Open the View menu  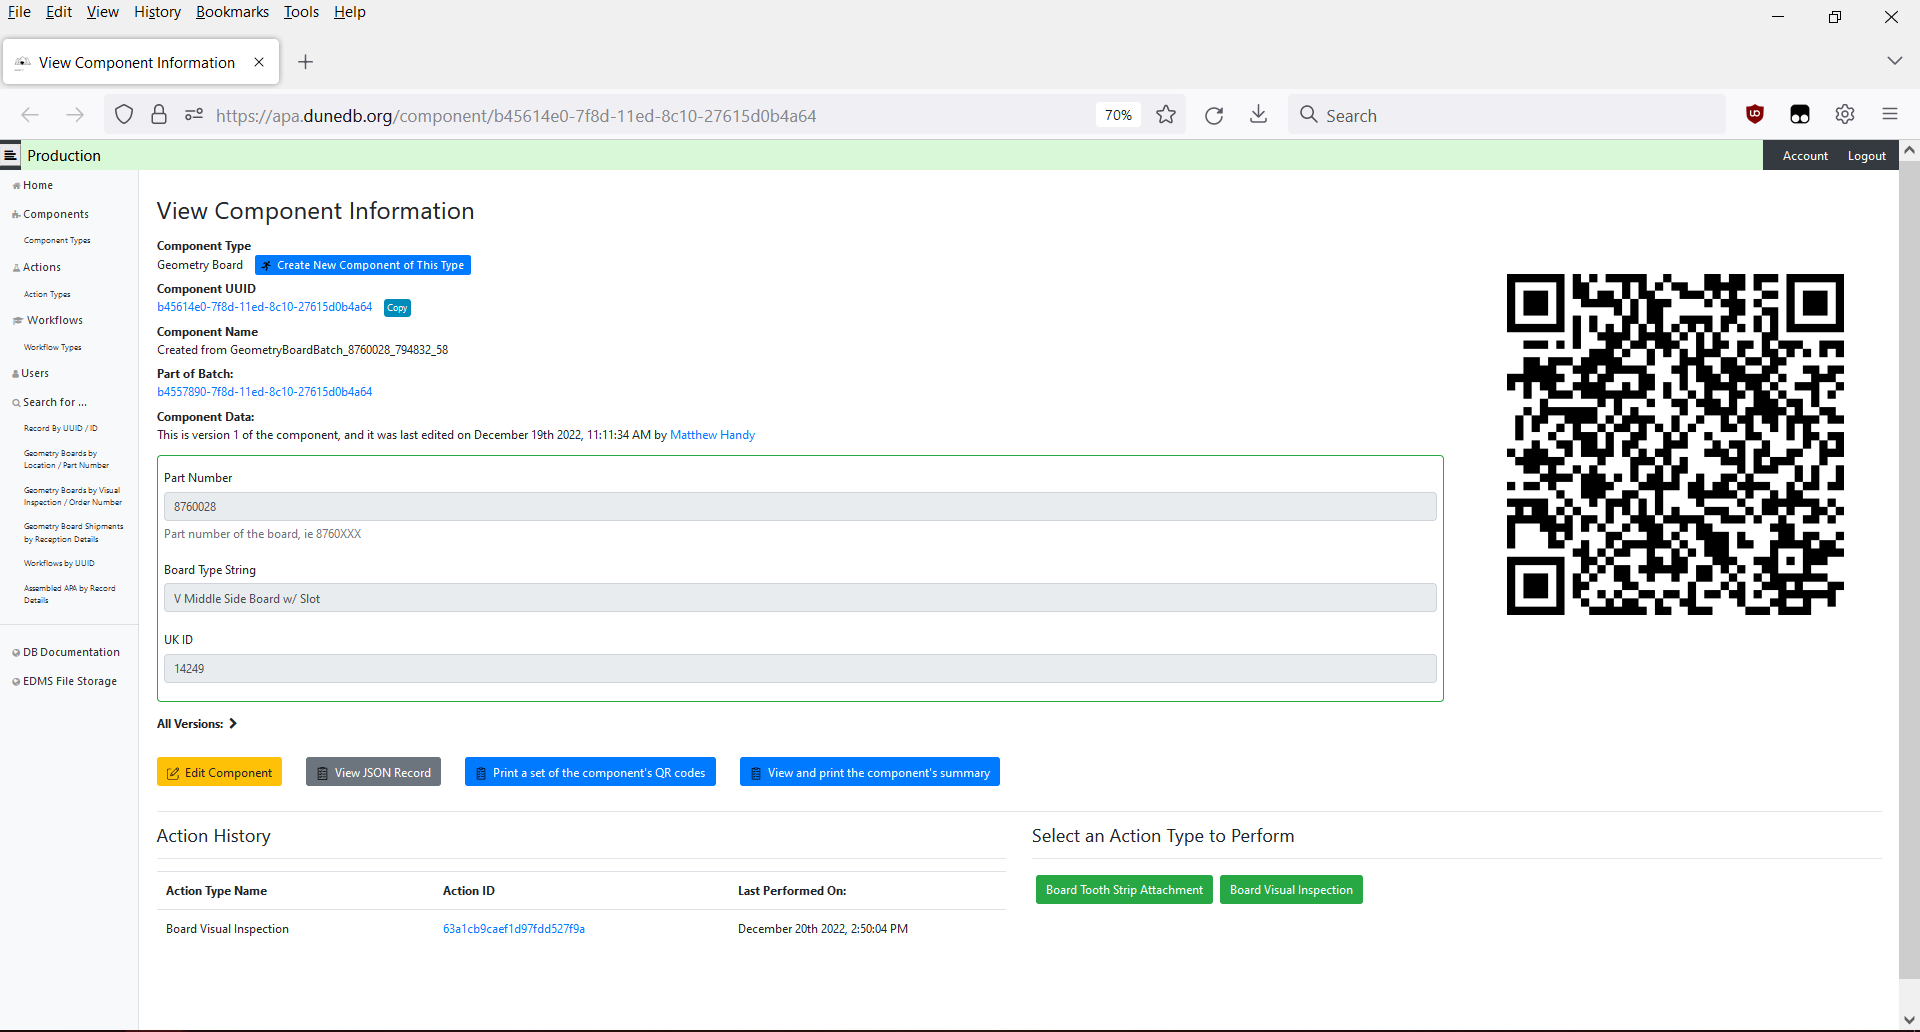click(103, 12)
